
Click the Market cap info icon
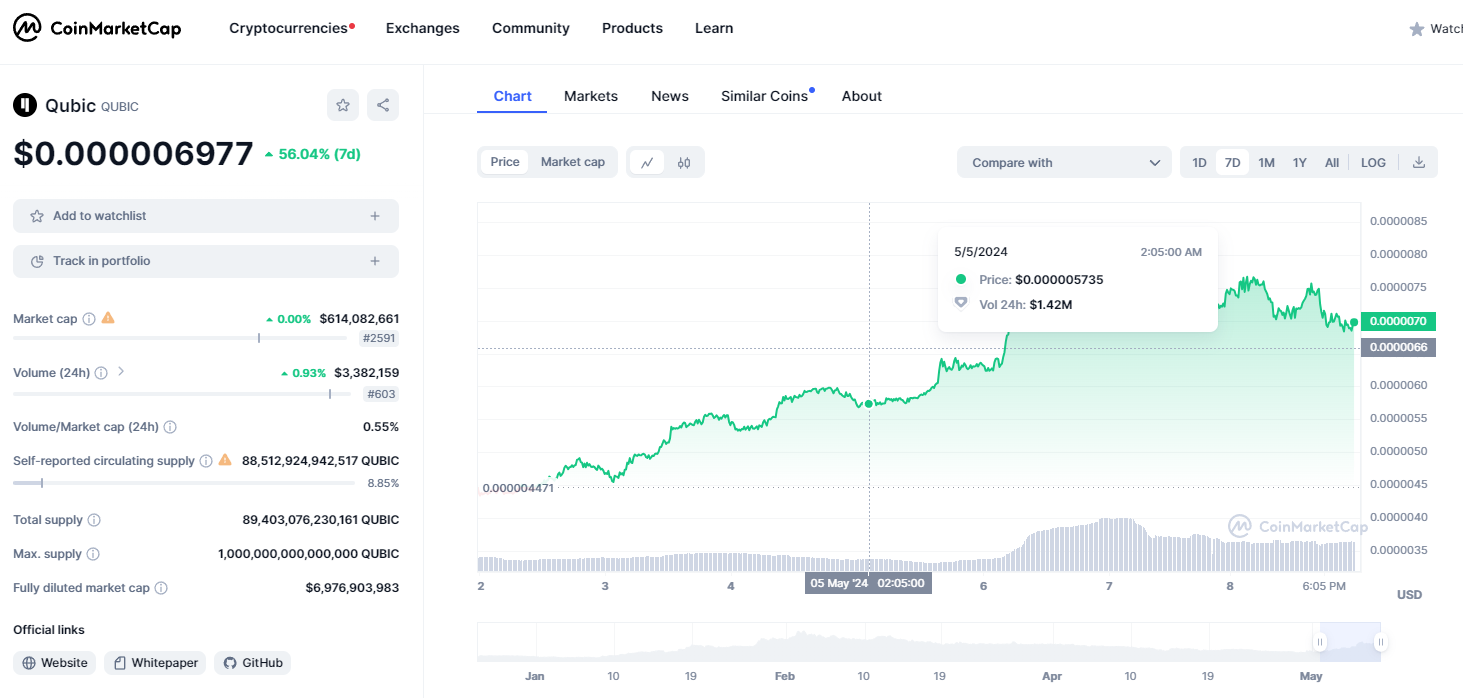click(89, 319)
